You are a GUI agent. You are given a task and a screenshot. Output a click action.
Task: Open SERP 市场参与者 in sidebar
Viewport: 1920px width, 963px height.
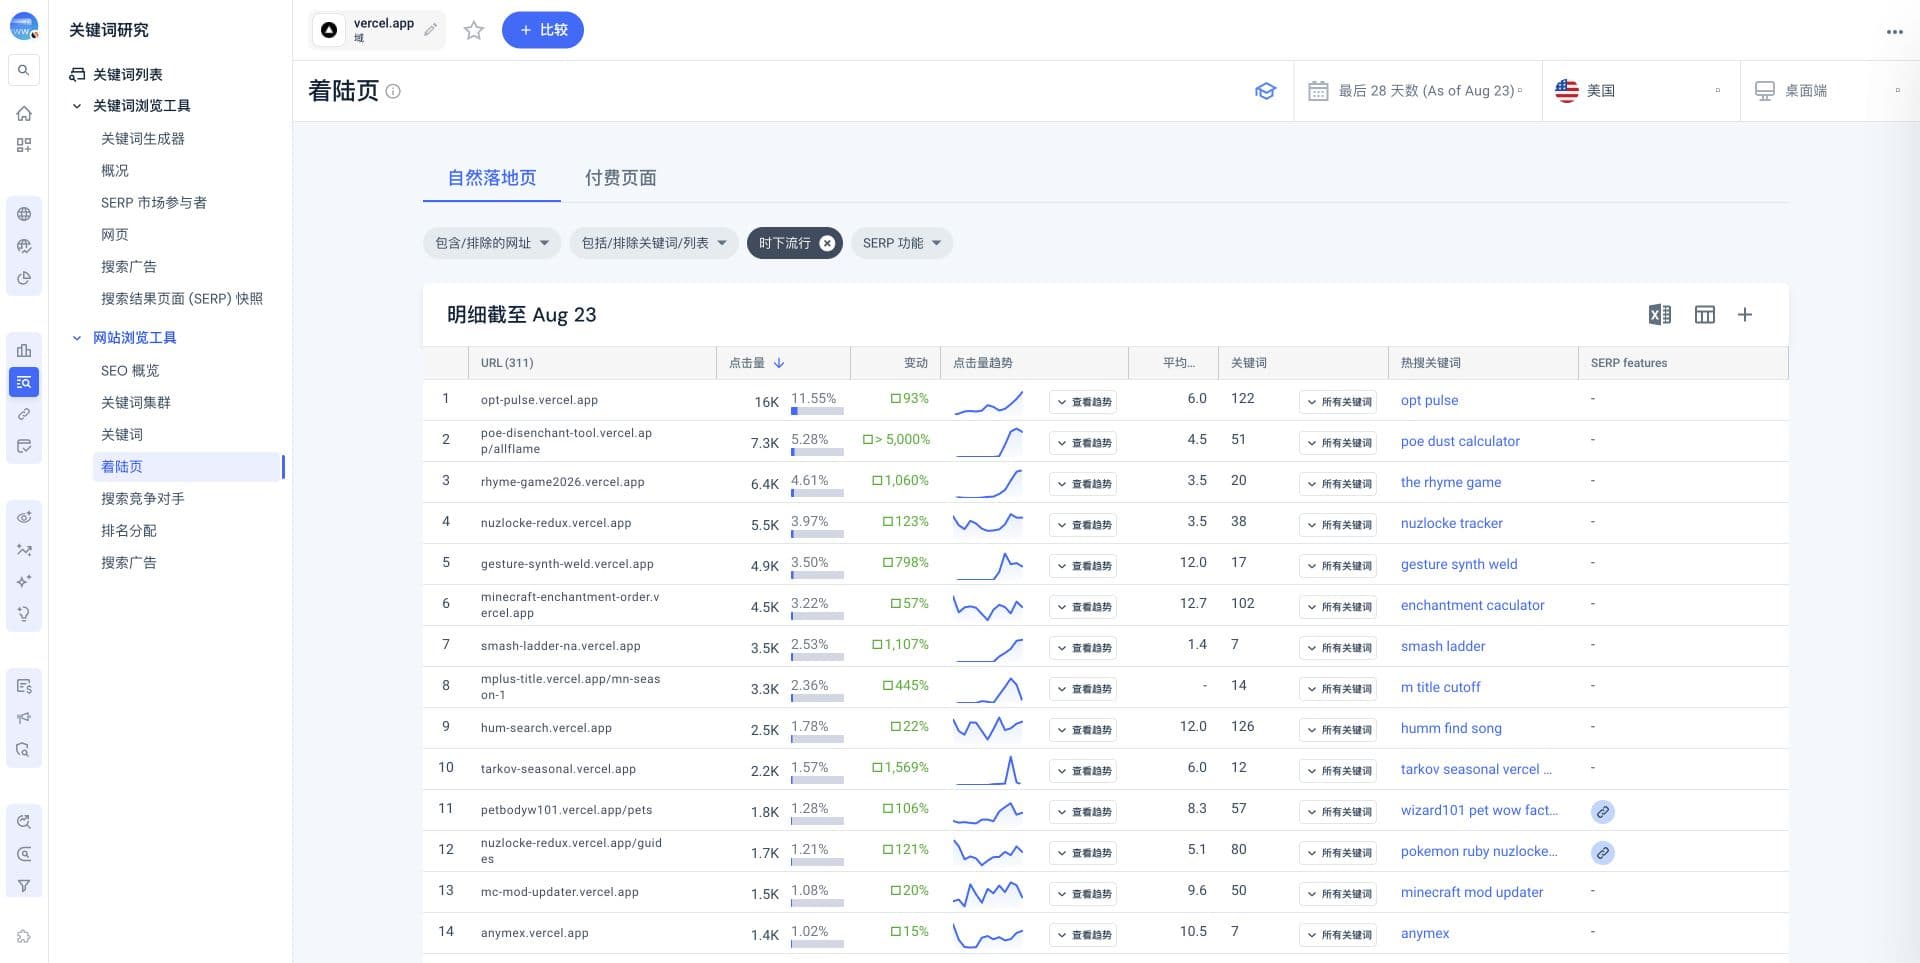(x=154, y=203)
